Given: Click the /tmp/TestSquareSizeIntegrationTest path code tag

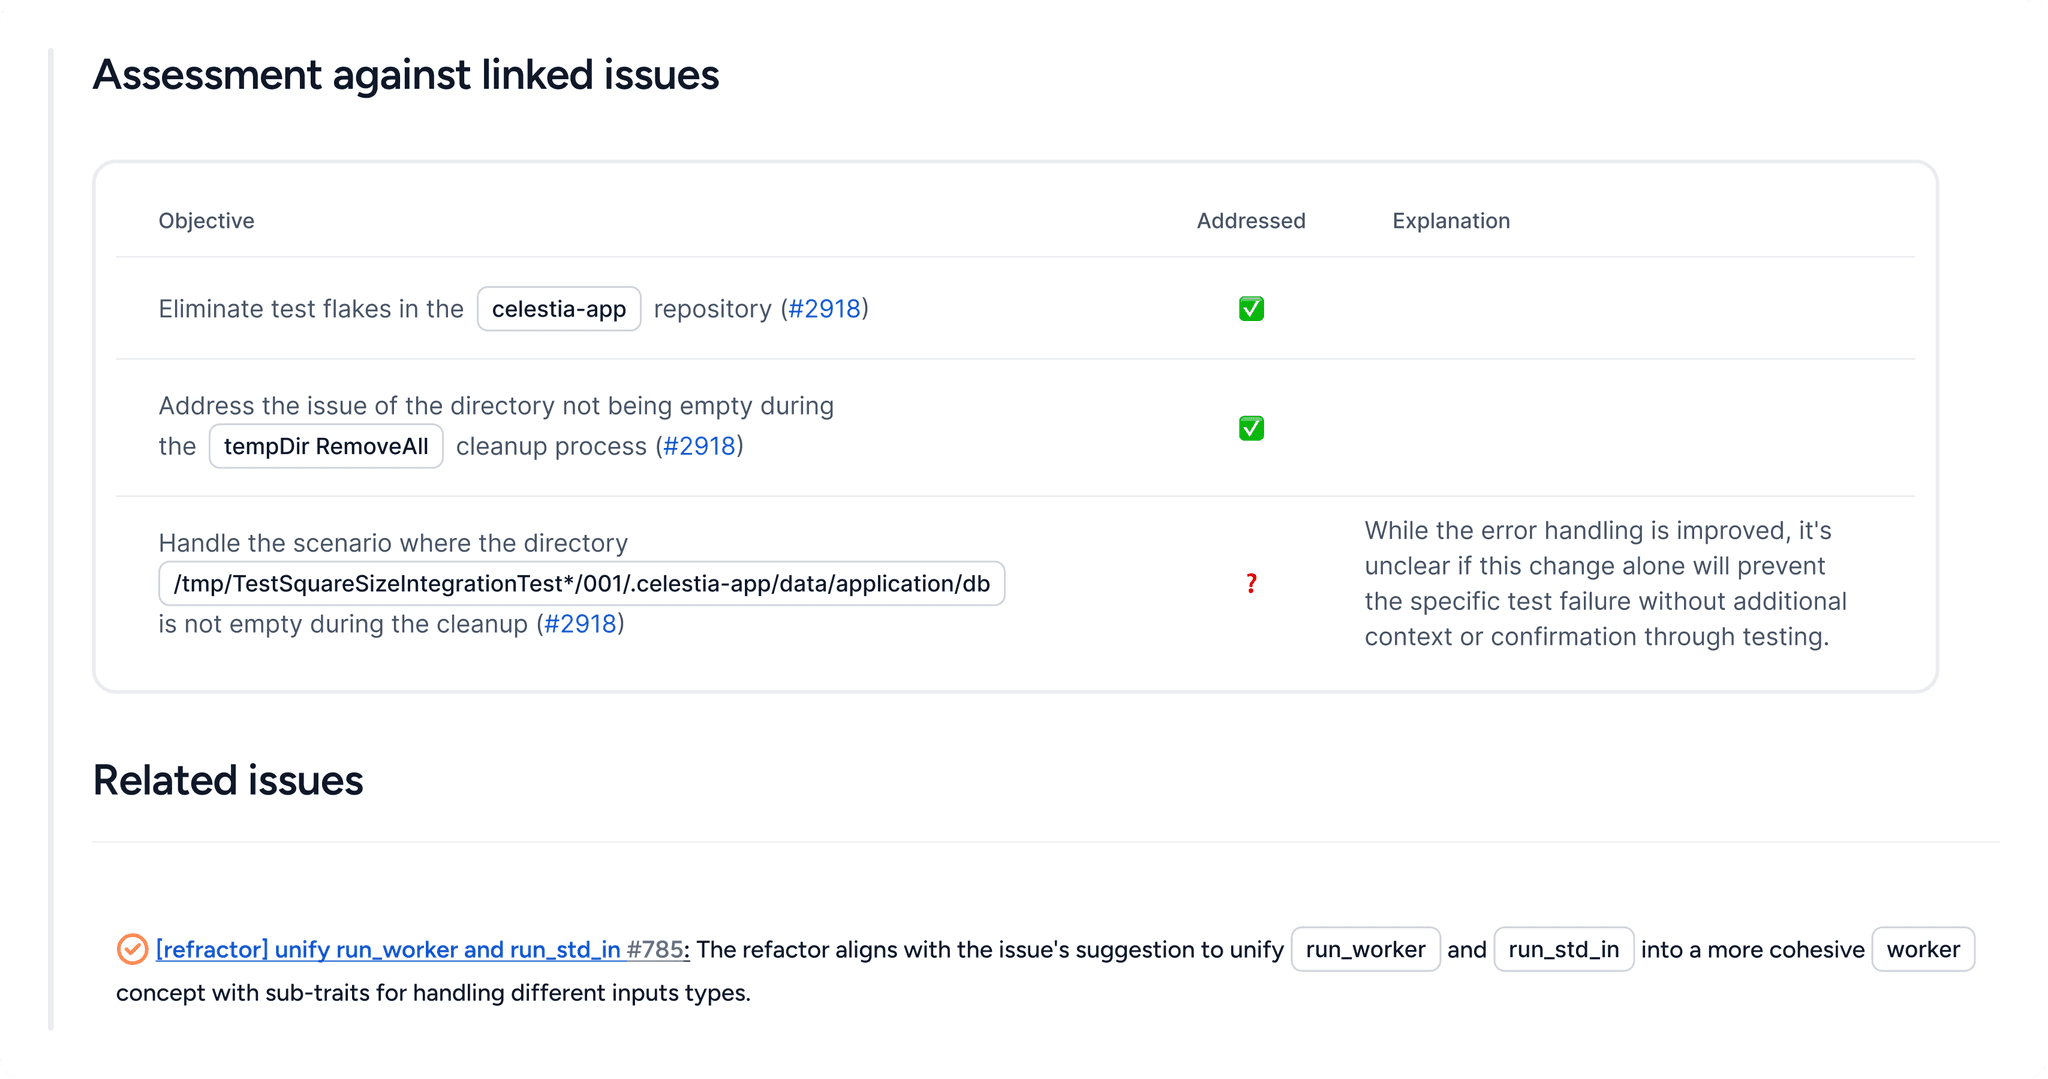Looking at the screenshot, I should pos(581,584).
